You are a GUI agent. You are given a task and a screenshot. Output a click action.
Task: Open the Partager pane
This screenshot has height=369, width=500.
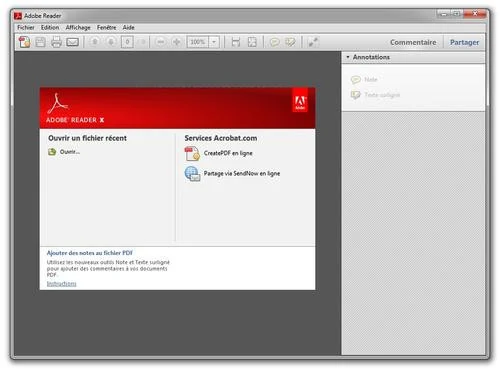464,42
